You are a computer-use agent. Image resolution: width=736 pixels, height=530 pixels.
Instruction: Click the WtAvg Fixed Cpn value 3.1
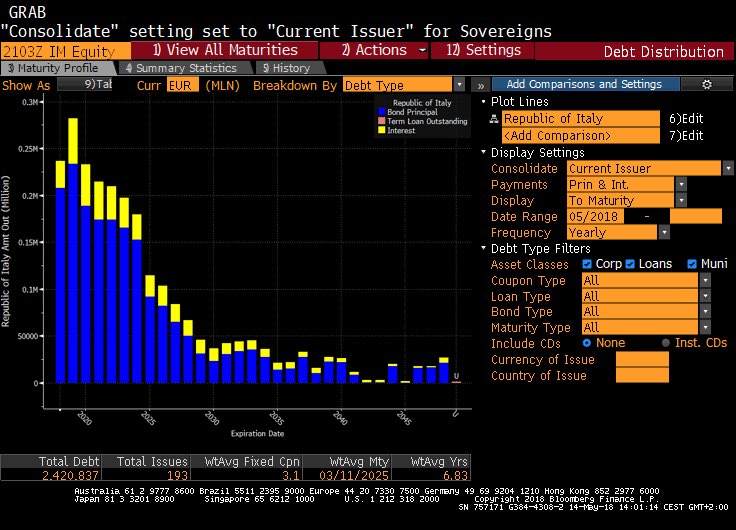[x=291, y=476]
